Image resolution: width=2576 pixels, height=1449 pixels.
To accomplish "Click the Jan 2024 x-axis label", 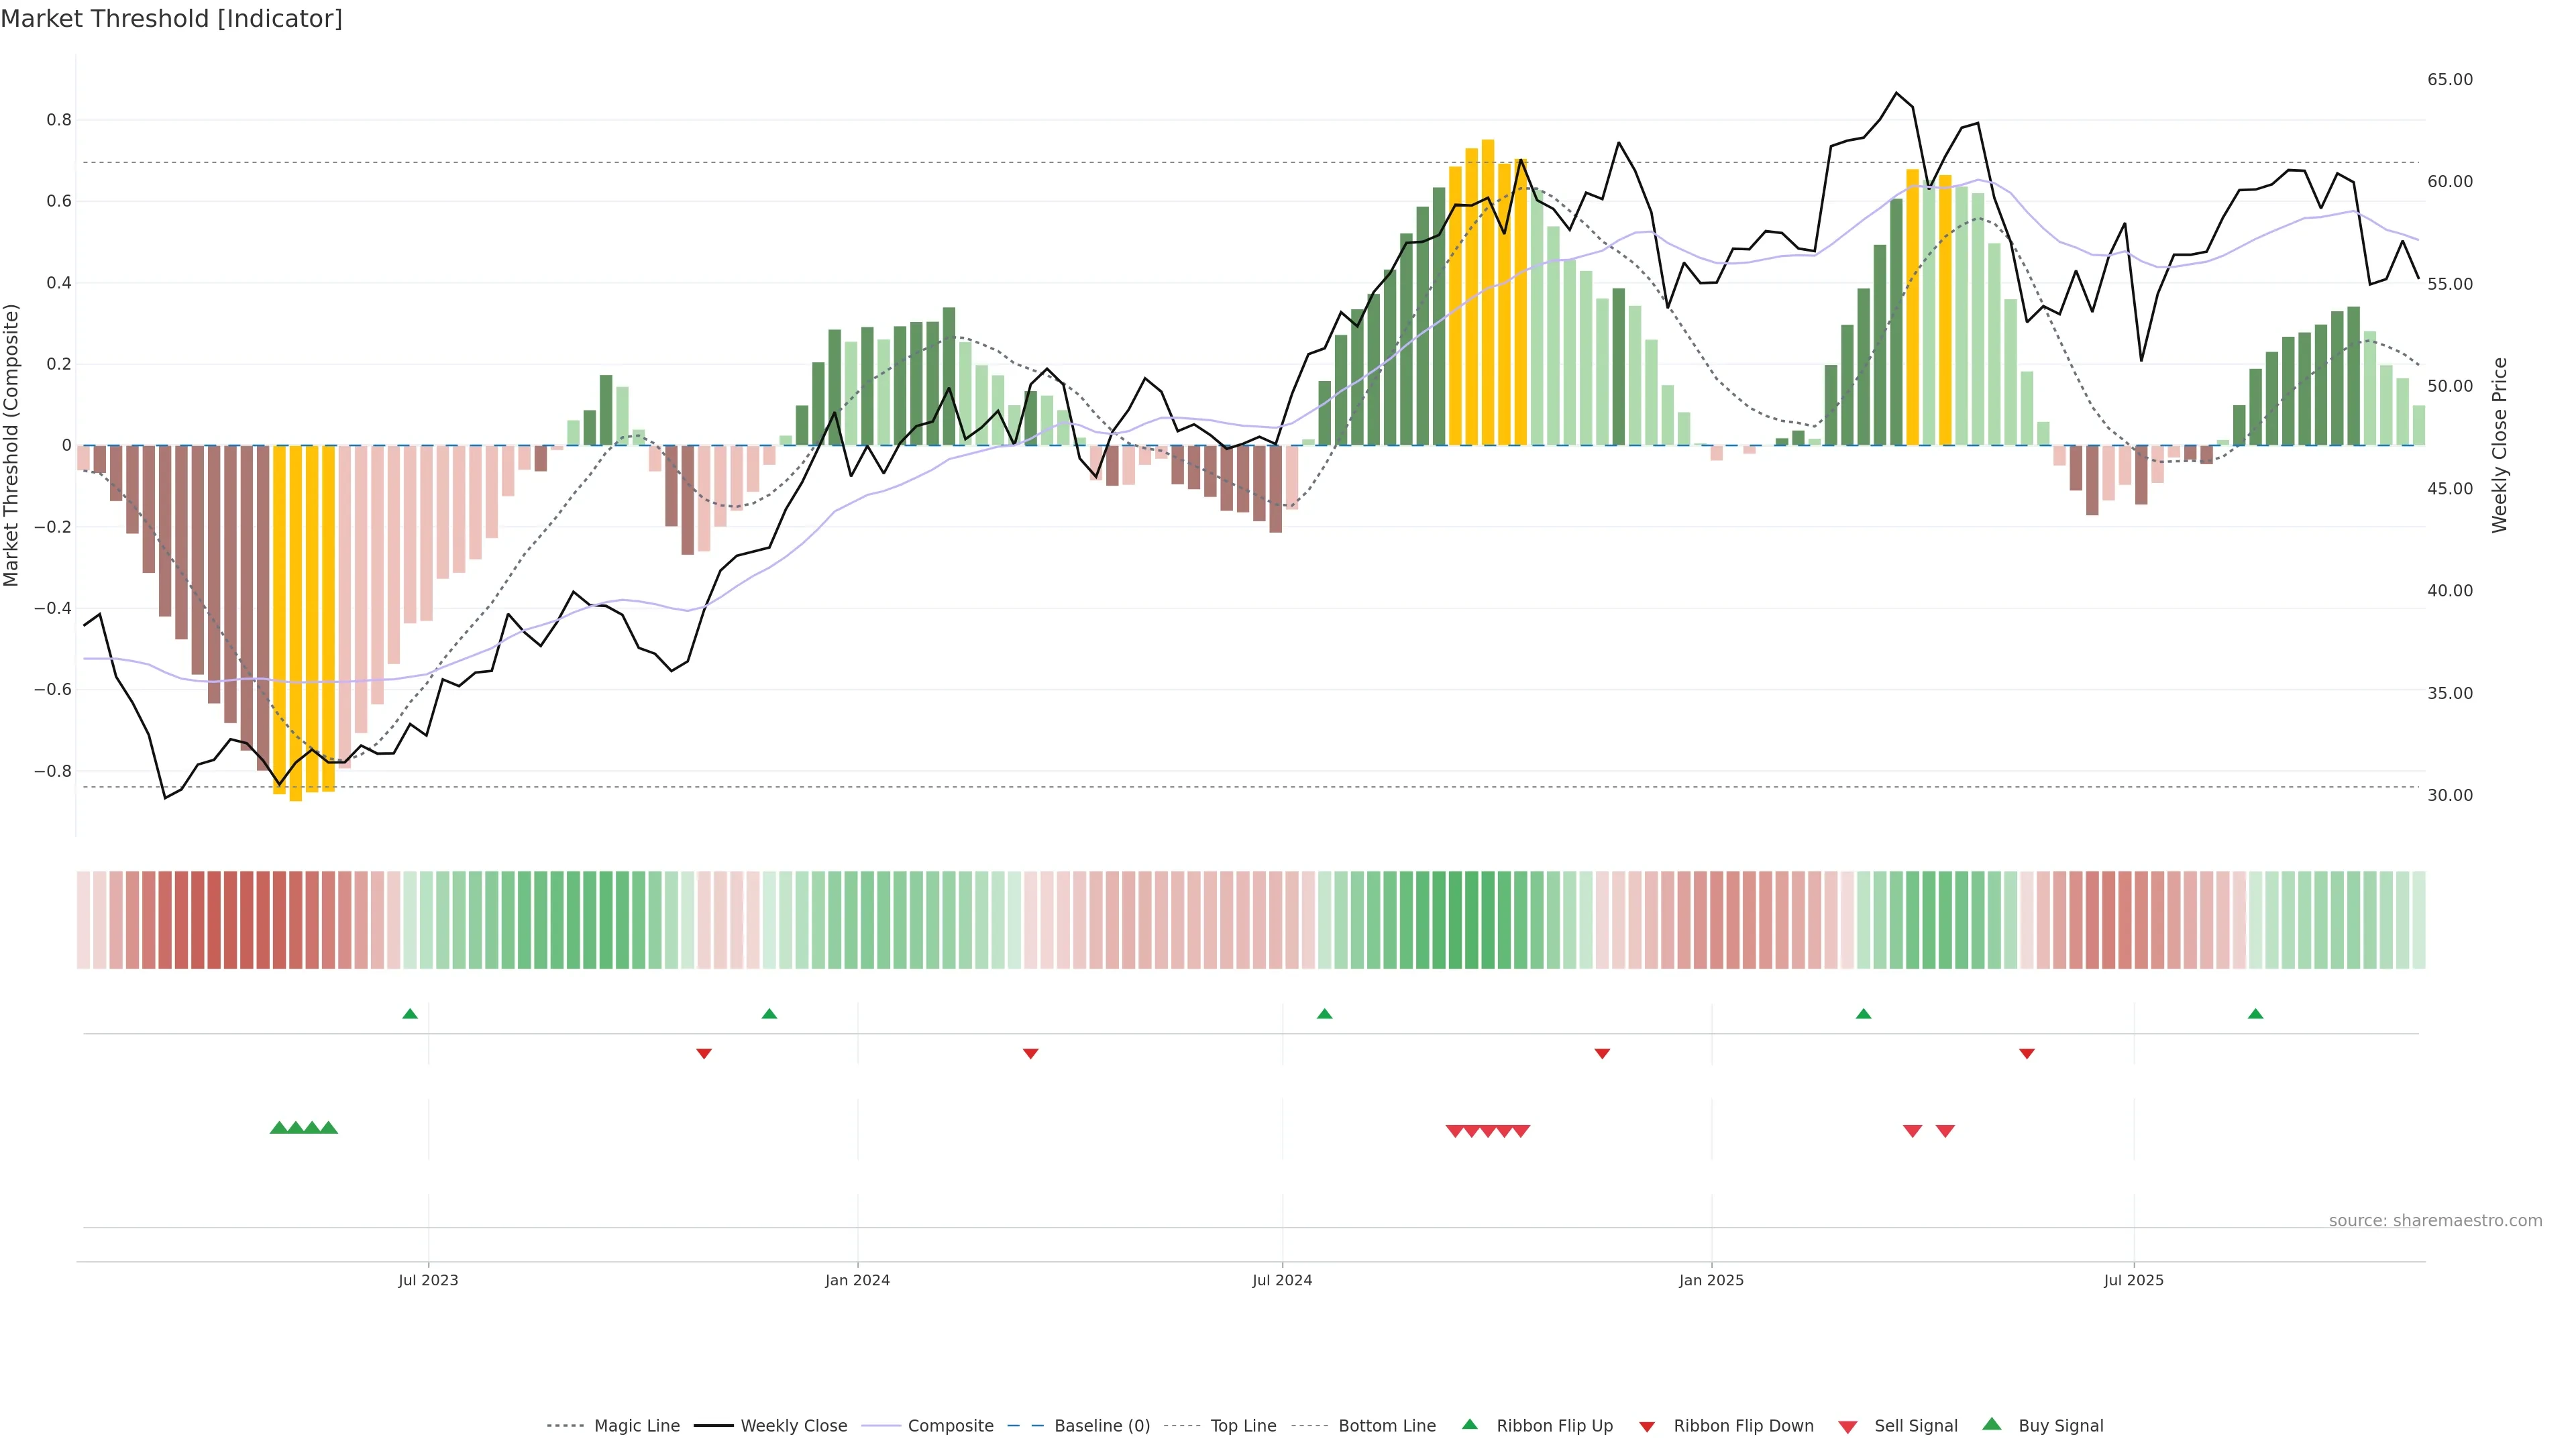I will pos(857,1280).
